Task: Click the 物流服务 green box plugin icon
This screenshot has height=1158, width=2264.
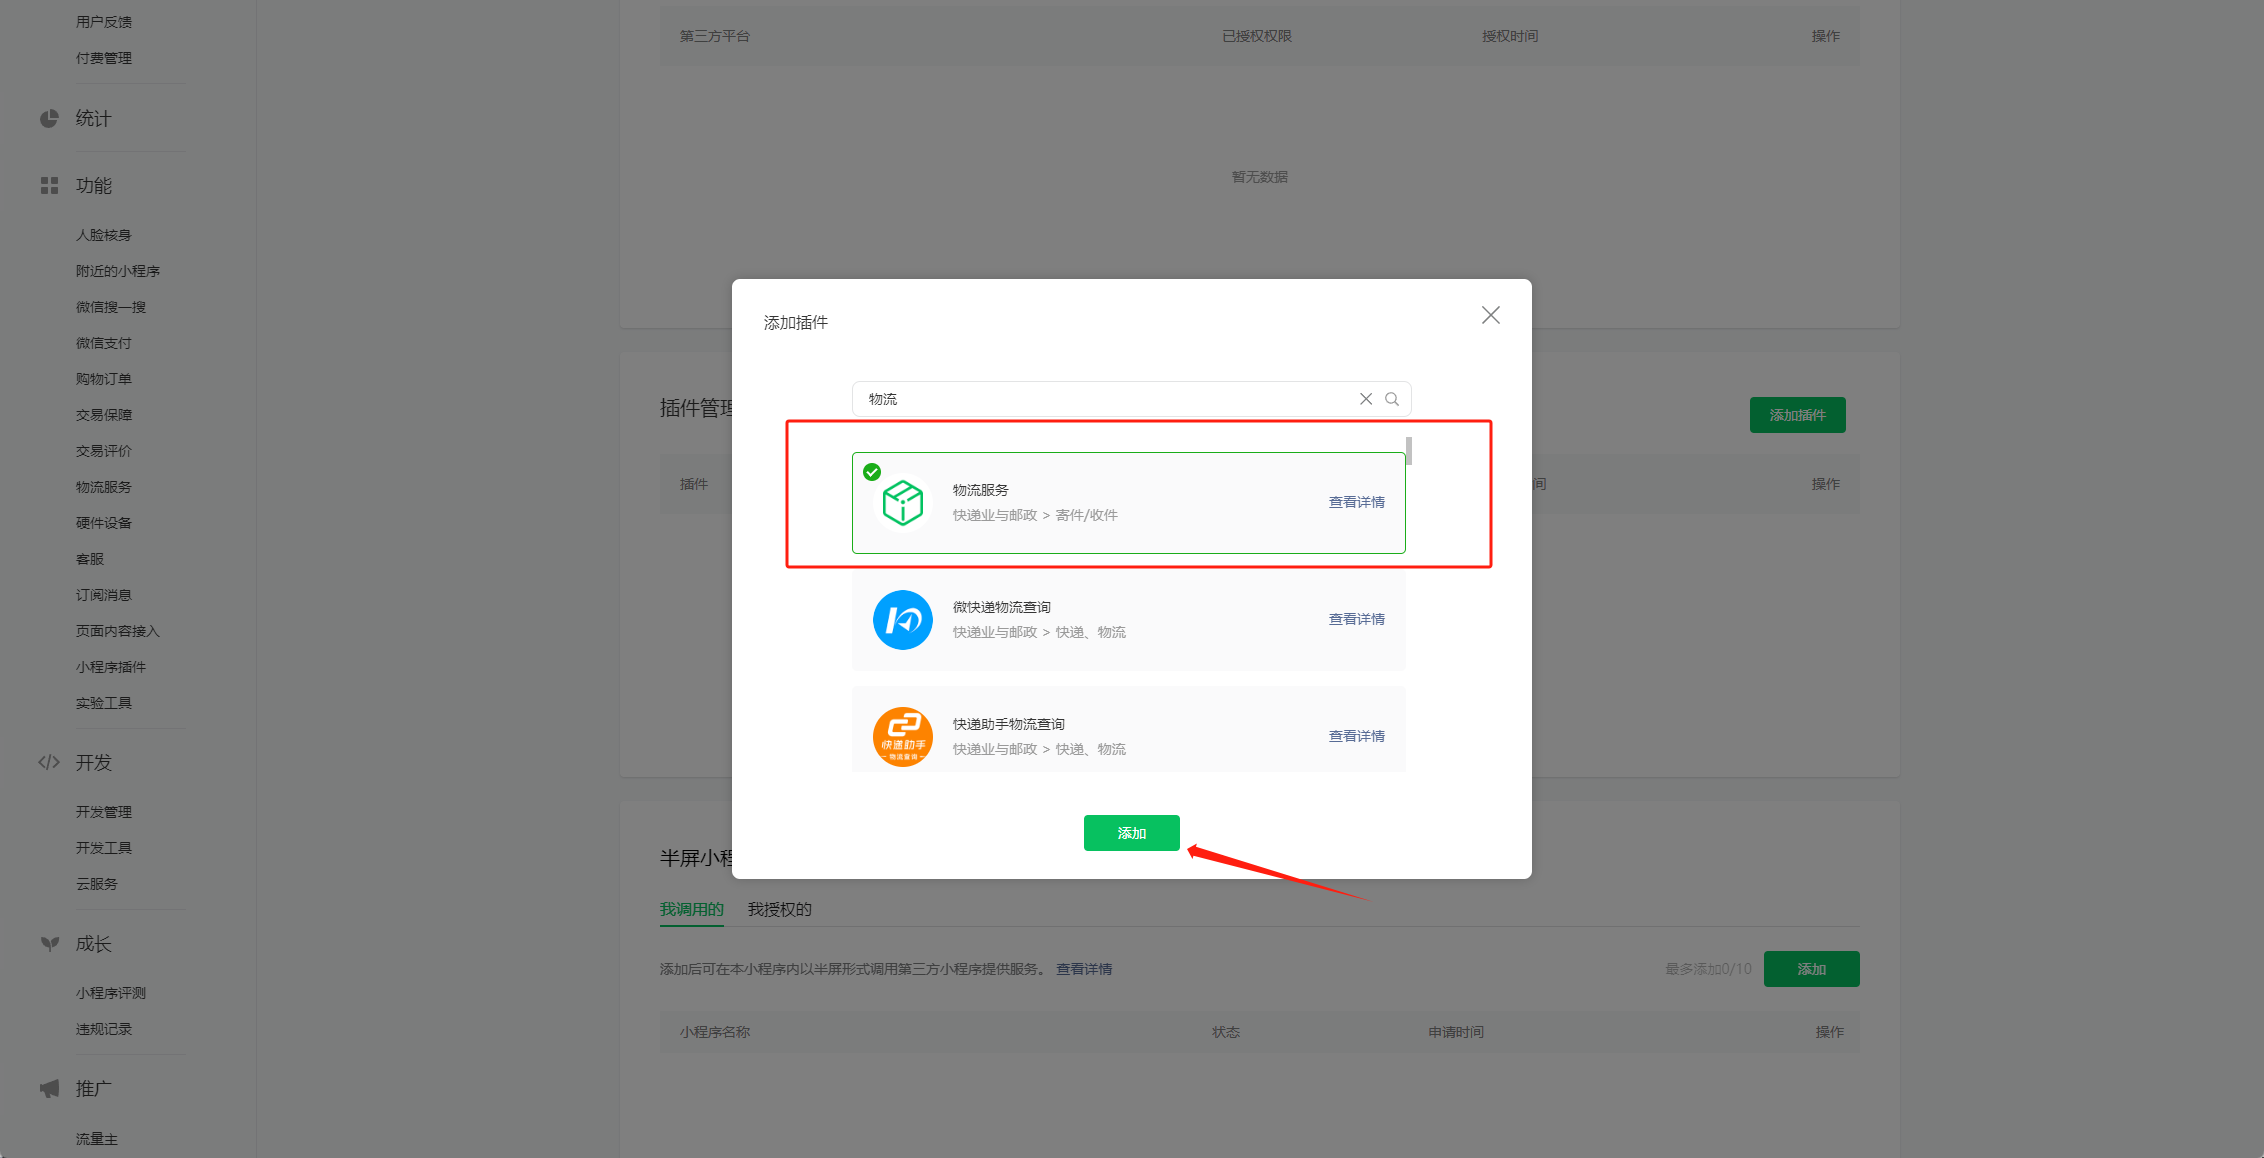Action: pos(902,502)
